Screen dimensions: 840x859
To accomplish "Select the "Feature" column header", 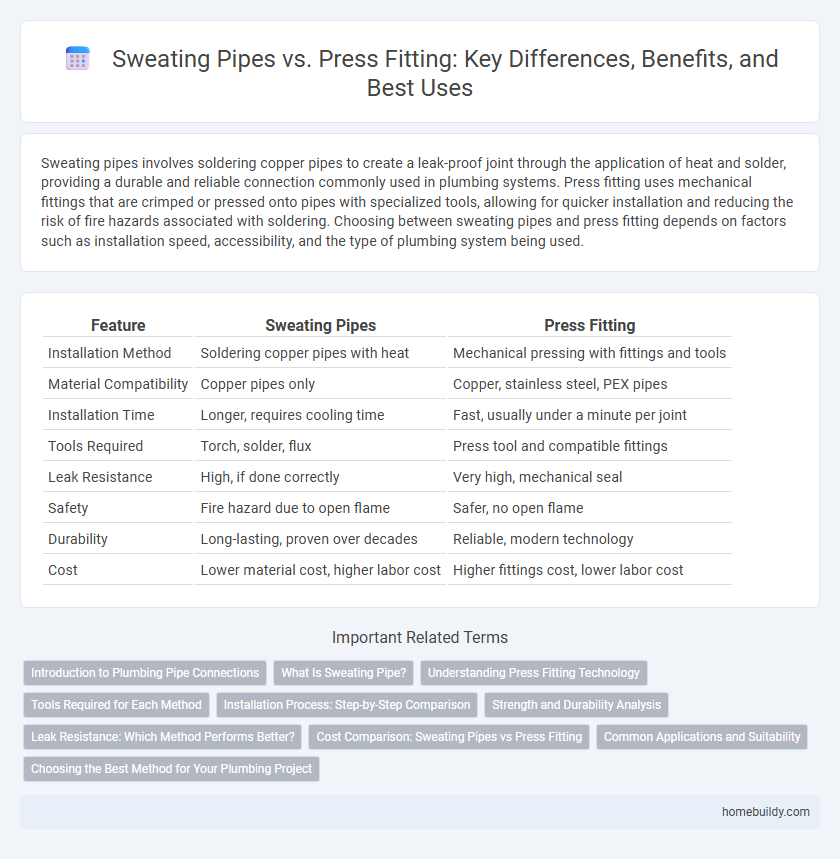I will (118, 325).
